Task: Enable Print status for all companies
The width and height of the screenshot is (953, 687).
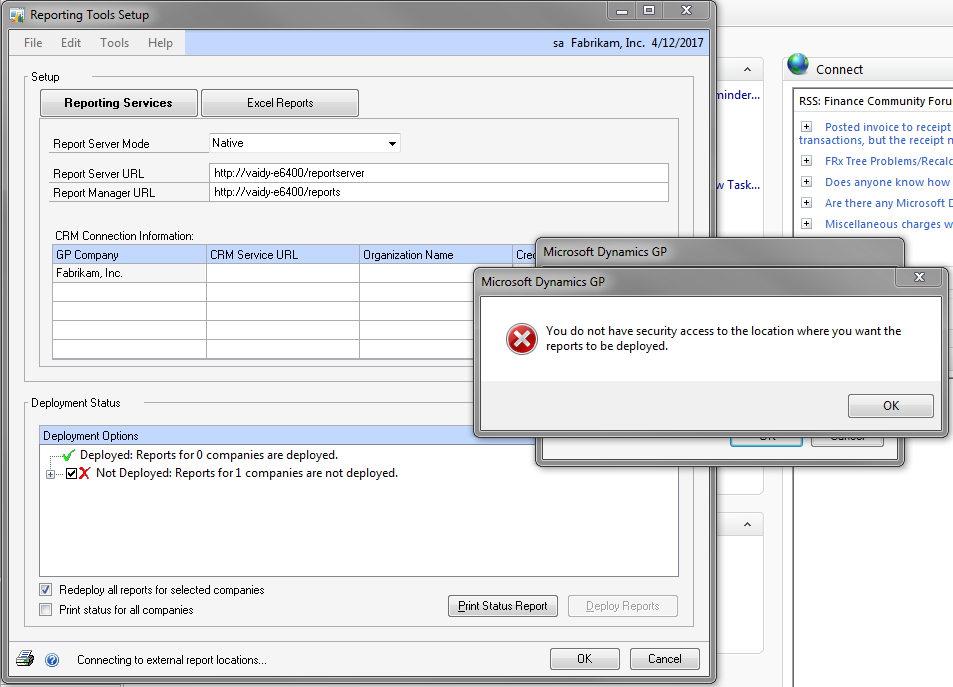Action: point(45,610)
